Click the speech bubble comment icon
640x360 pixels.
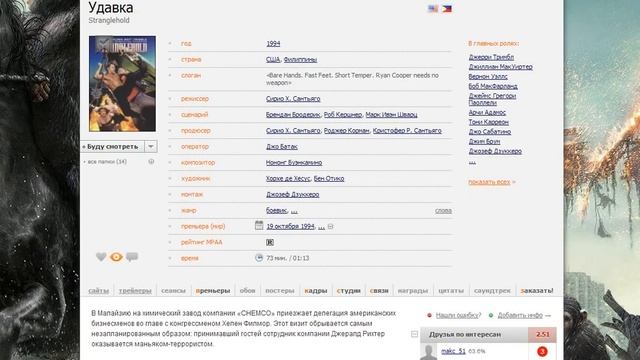tap(132, 257)
